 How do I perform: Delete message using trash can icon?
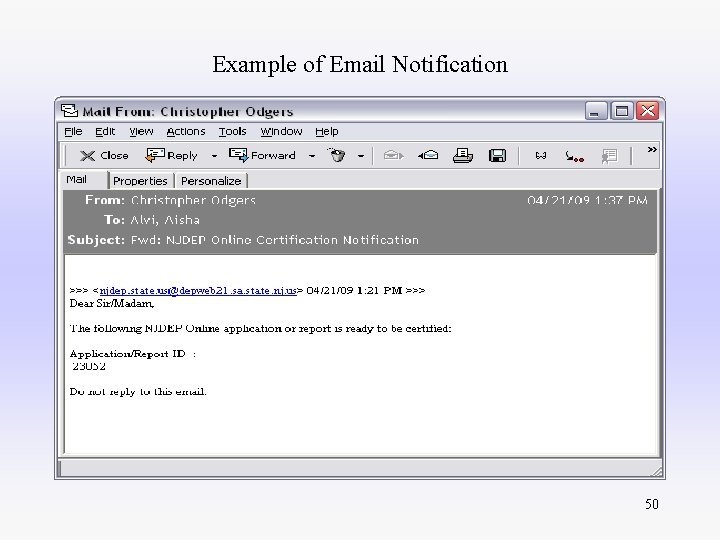[337, 155]
